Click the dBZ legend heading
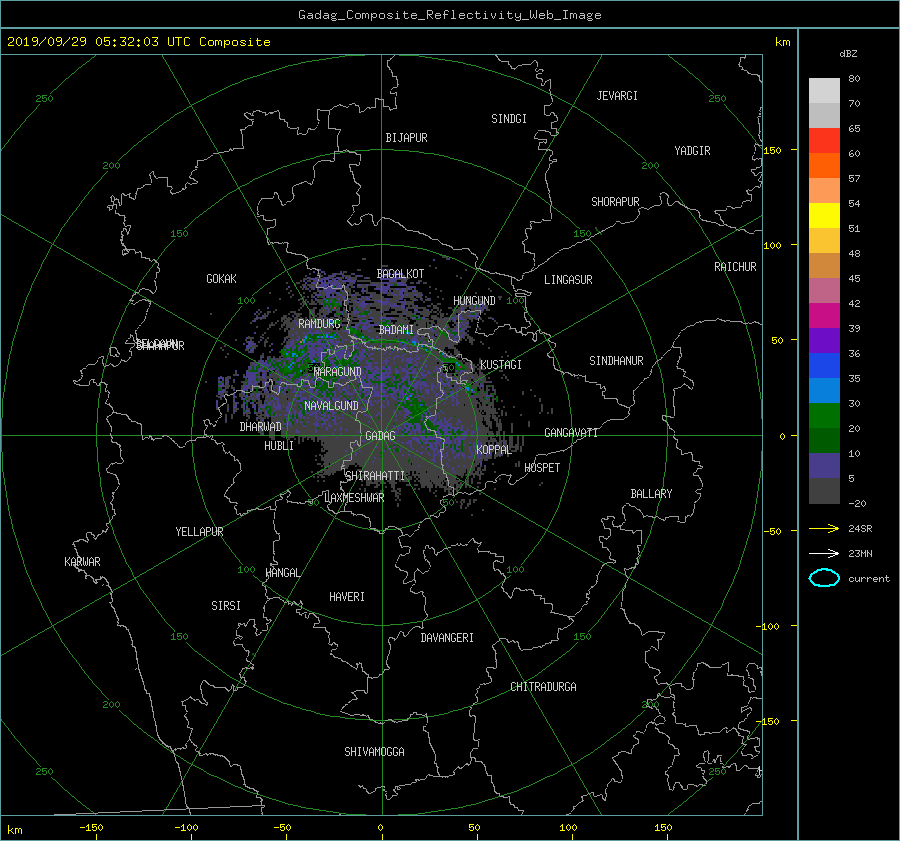Image resolution: width=900 pixels, height=841 pixels. click(x=848, y=54)
